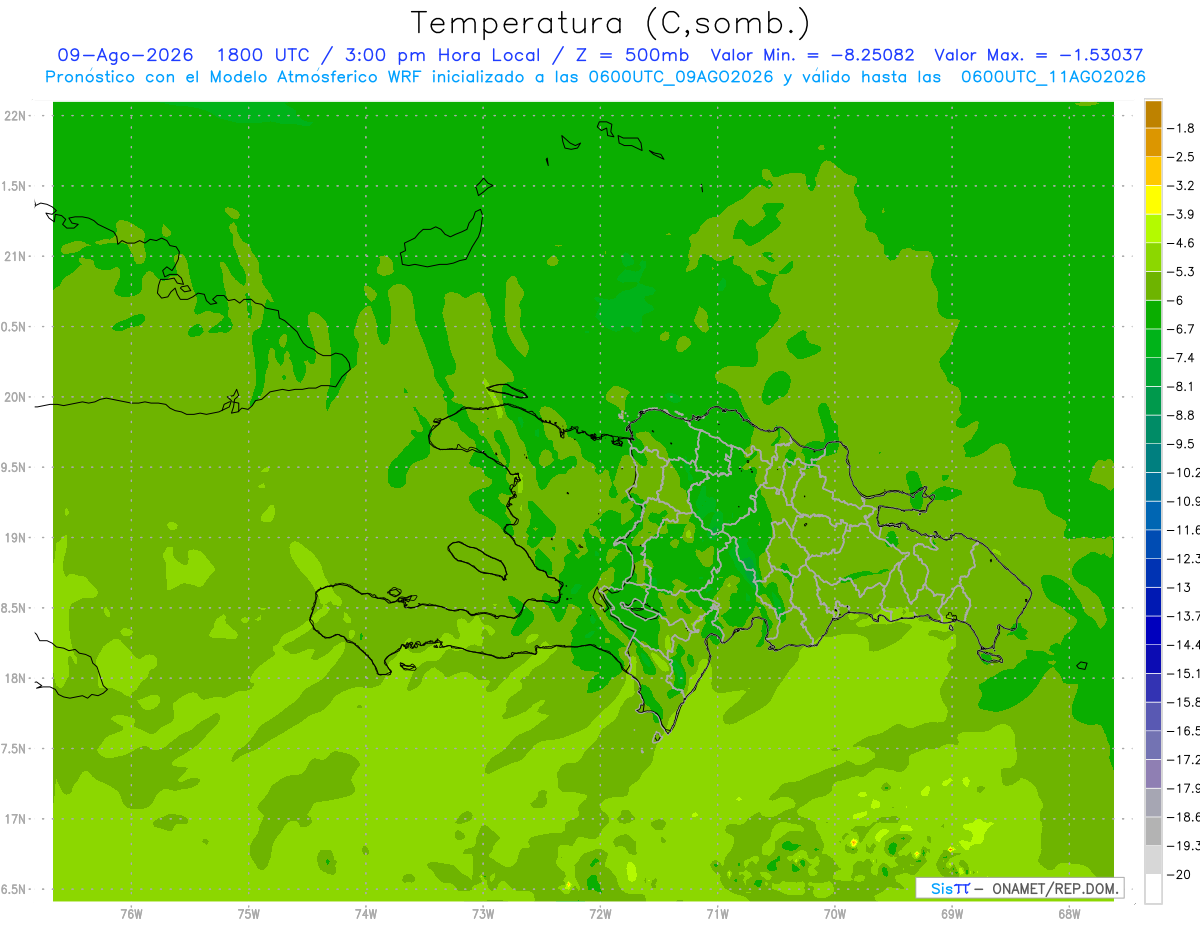1200x927 pixels.
Task: Click the "72W" longitude label
Action: click(600, 913)
